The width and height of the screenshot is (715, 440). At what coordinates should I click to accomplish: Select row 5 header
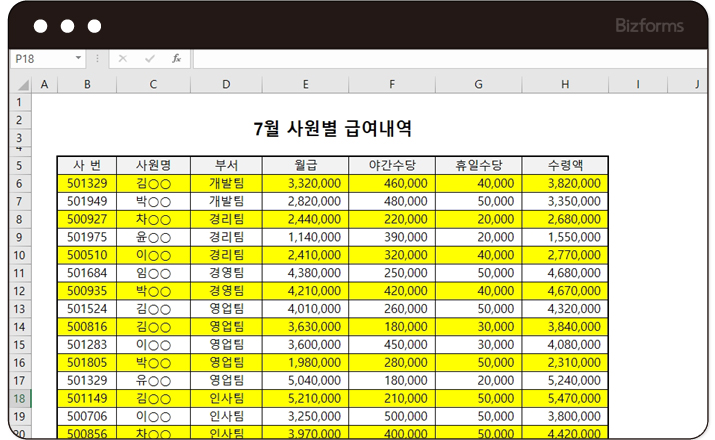(x=21, y=165)
